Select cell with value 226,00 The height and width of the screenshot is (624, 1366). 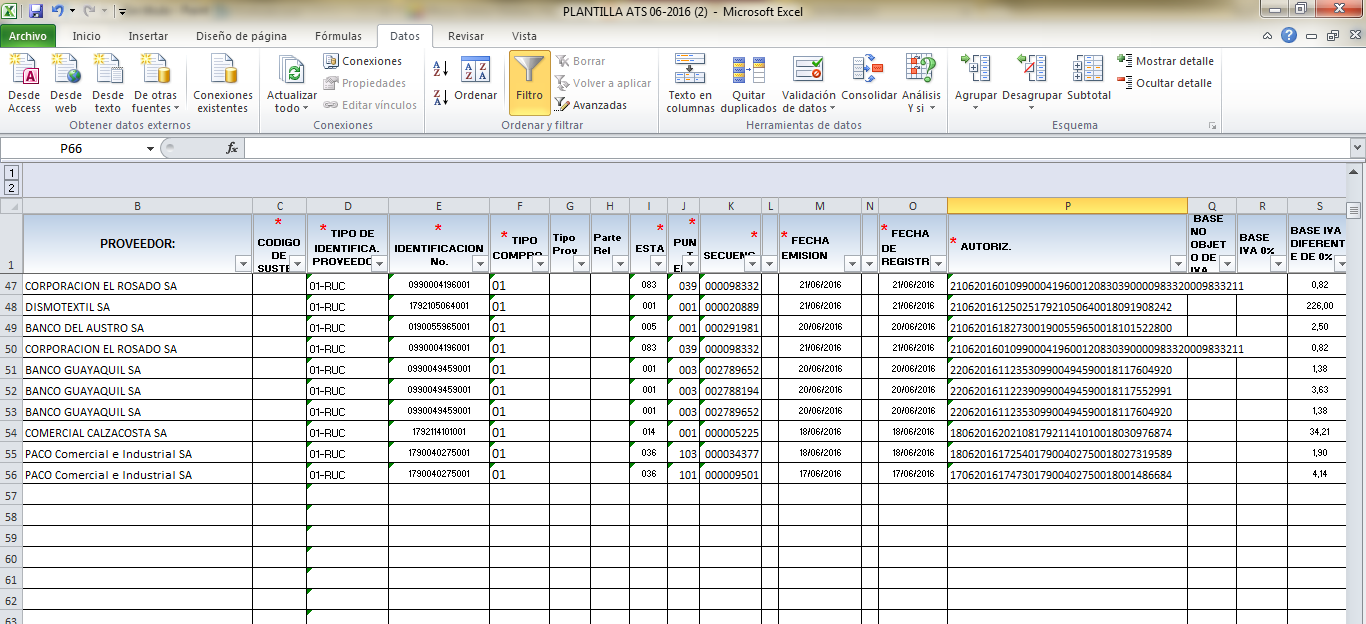point(1319,306)
